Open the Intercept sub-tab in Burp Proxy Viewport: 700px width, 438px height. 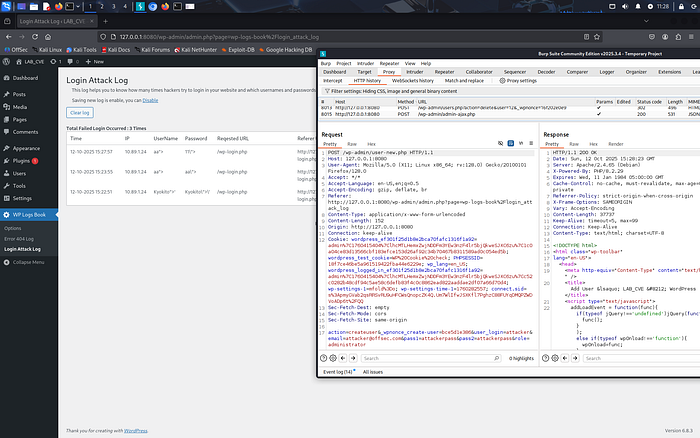pyautogui.click(x=333, y=81)
